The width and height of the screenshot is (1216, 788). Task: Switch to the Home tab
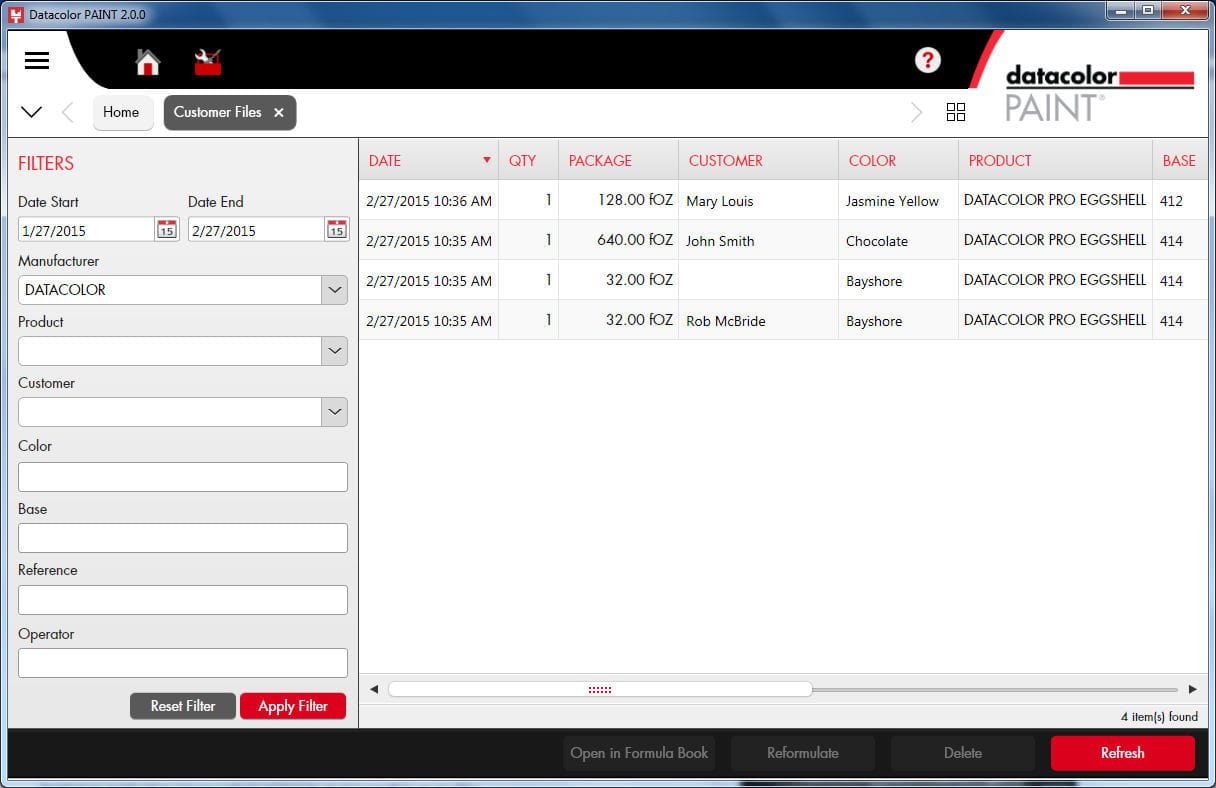point(123,112)
